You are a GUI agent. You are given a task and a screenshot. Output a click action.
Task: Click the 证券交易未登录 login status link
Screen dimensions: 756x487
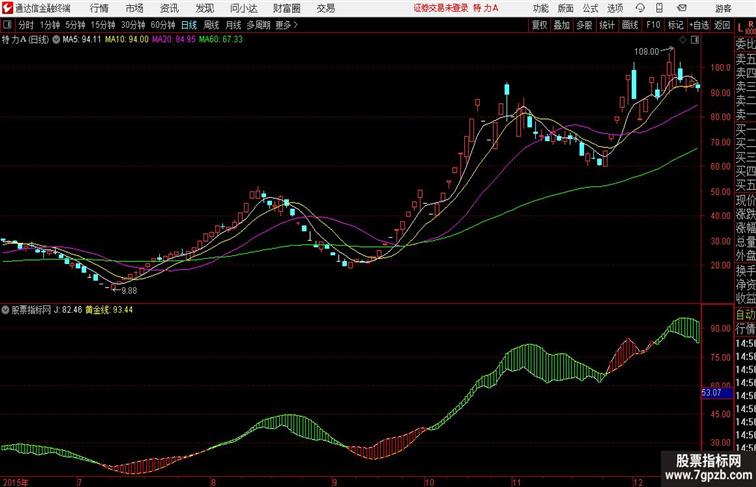[x=441, y=8]
